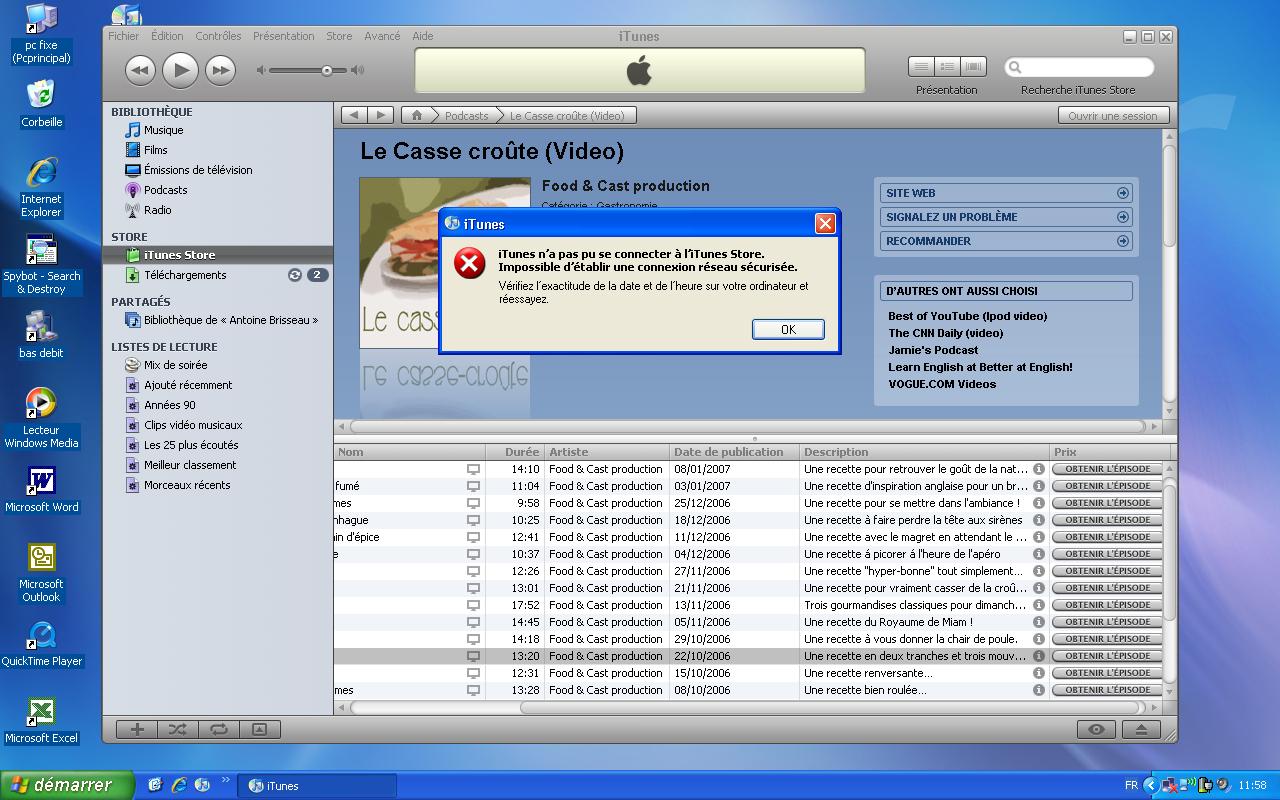Image resolution: width=1280 pixels, height=800 pixels.
Task: Click the downloads refresh spinner icon
Action: point(295,275)
